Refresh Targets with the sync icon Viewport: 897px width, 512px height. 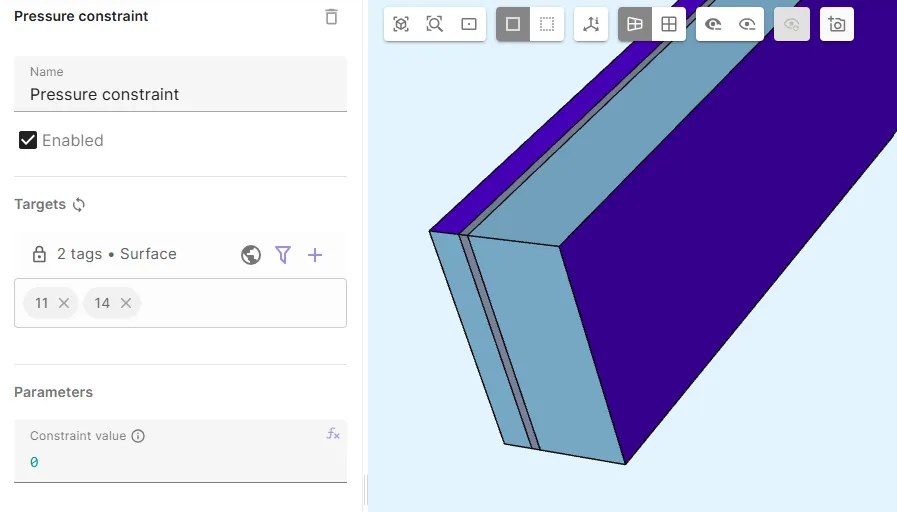coord(79,204)
